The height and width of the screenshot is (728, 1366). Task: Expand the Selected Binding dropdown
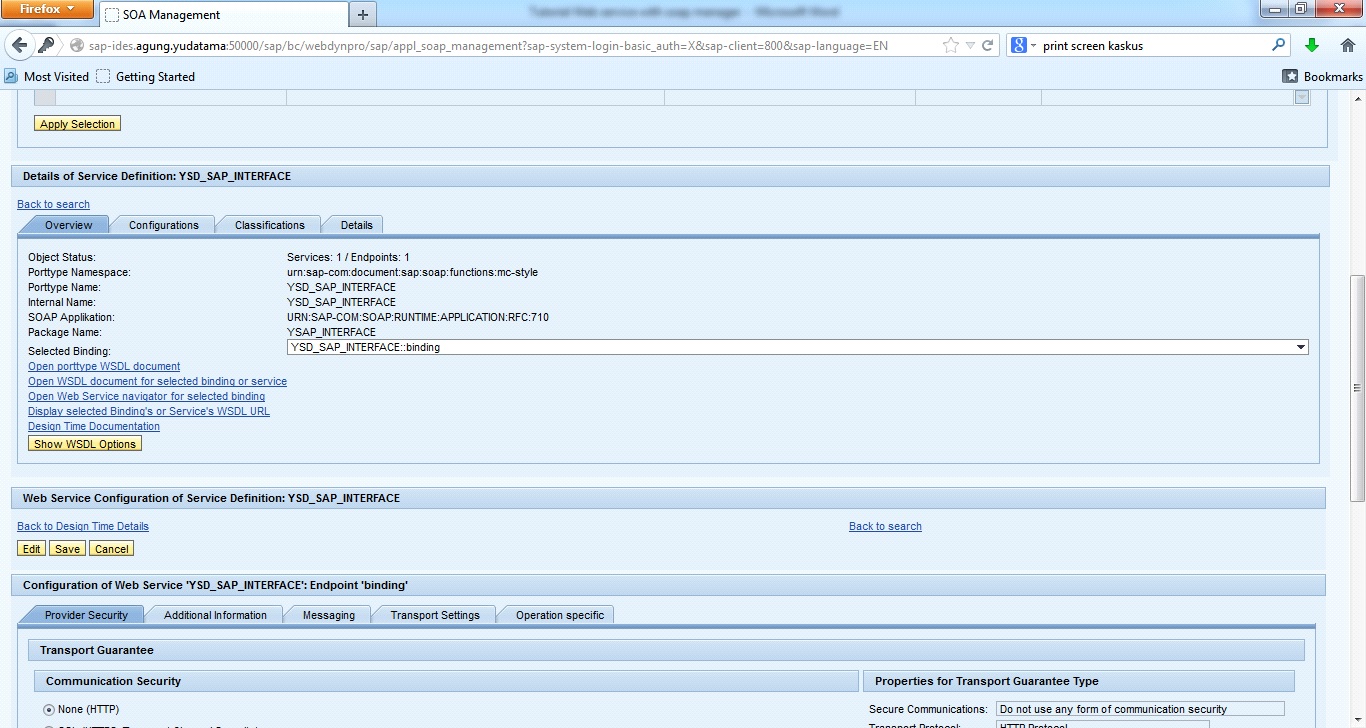point(1300,347)
